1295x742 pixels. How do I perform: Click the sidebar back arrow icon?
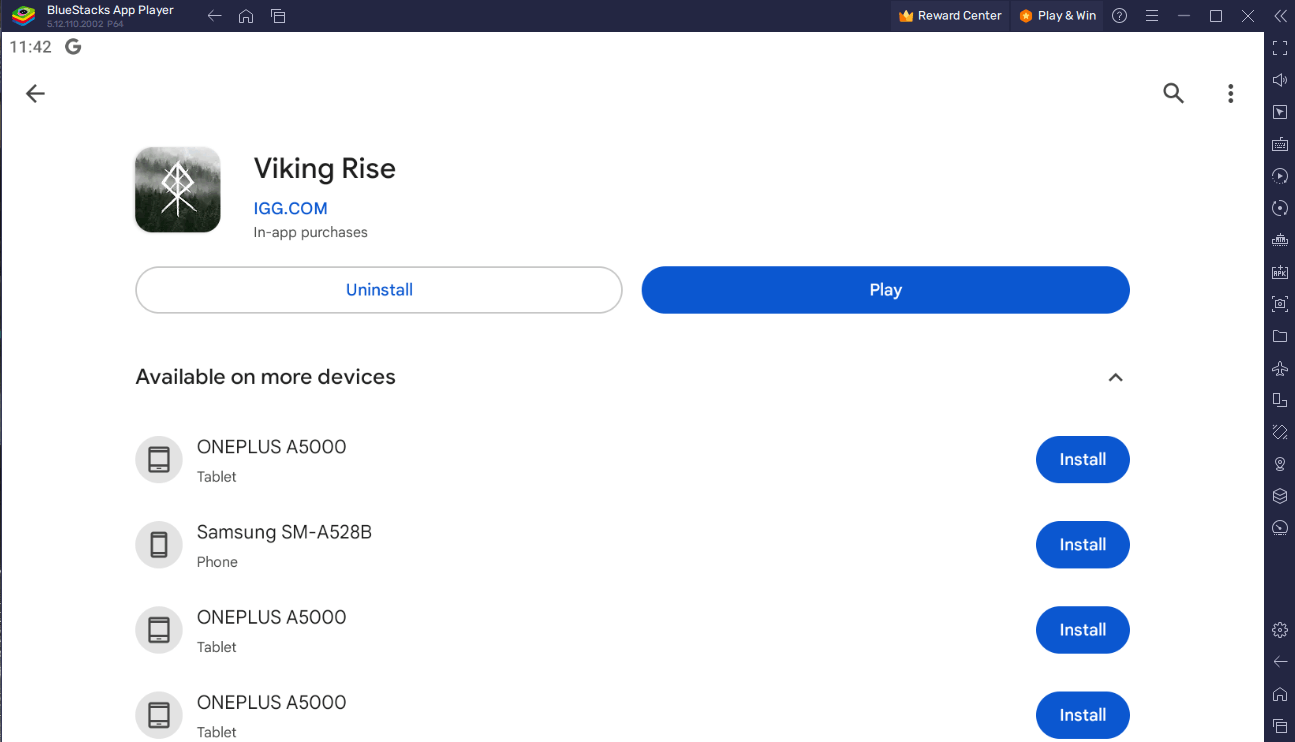point(1280,662)
